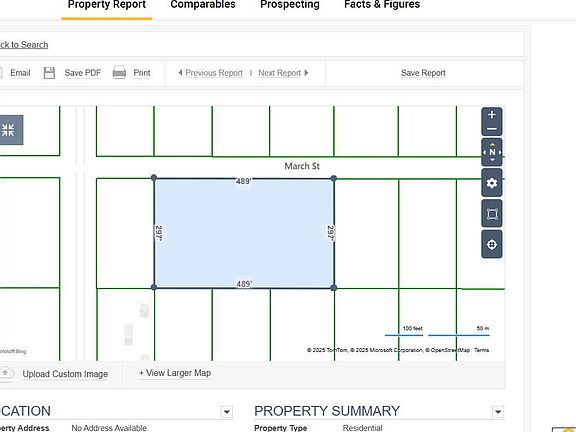Collapse the map using the shrink arrows icon
This screenshot has width=576, height=432.
coord(8,130)
